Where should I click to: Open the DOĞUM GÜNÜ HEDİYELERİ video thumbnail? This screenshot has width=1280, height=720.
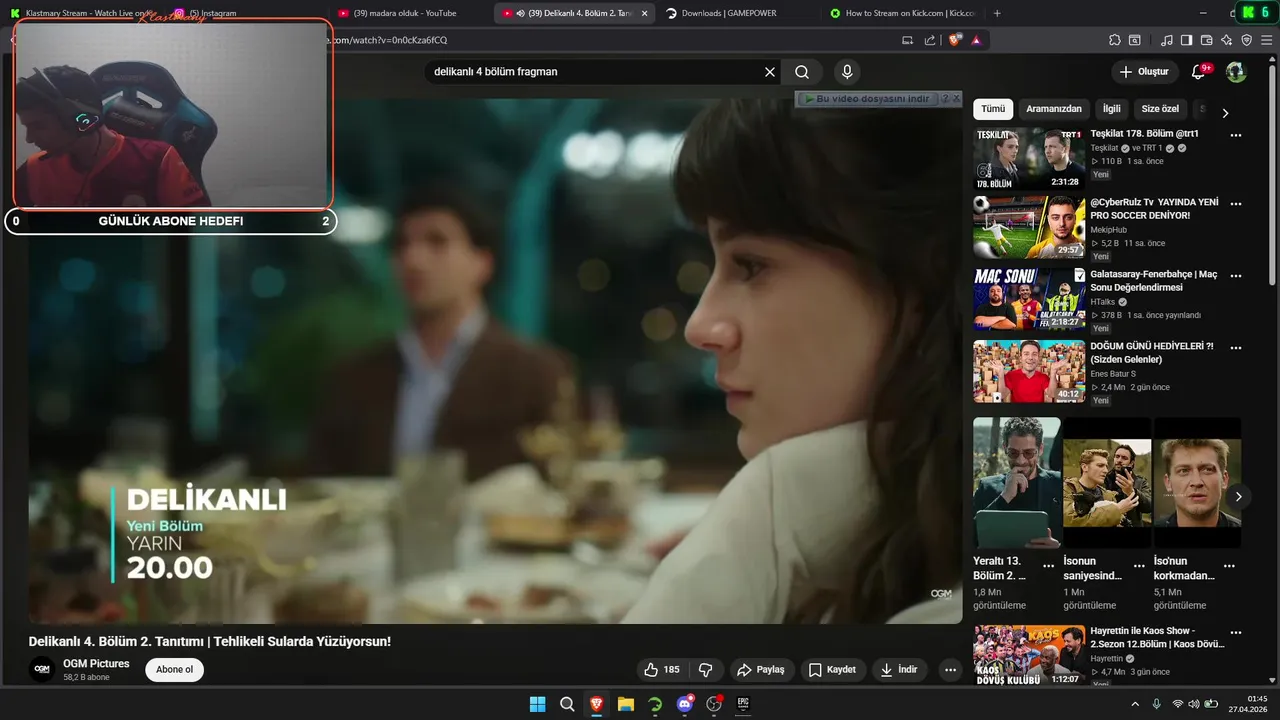[1029, 371]
